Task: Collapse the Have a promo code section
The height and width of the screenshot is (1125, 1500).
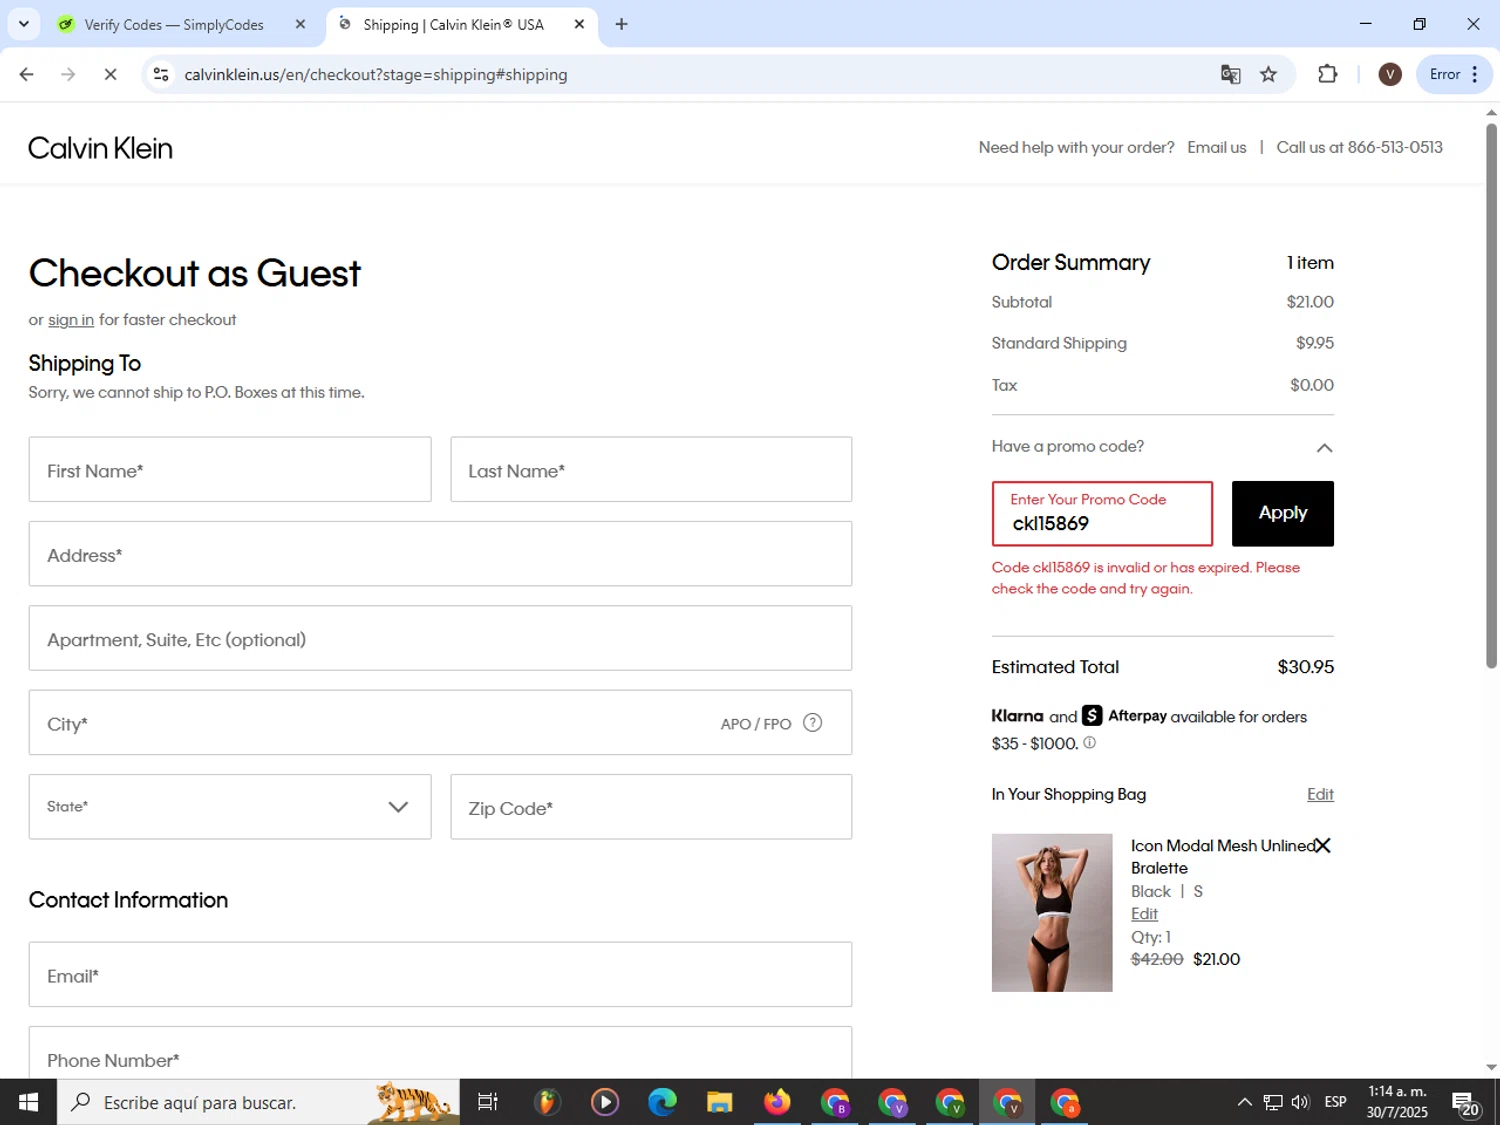Action: click(x=1324, y=447)
